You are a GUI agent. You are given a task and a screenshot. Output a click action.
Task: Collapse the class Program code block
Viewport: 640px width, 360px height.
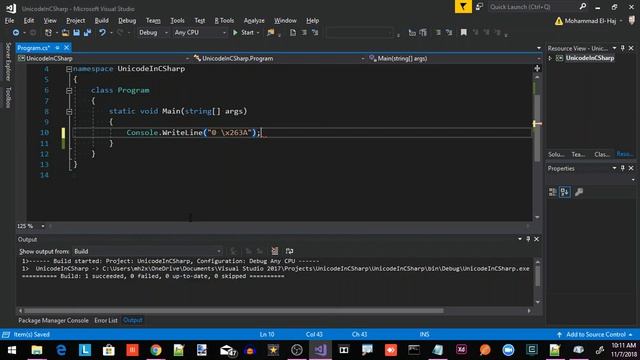coord(69,90)
